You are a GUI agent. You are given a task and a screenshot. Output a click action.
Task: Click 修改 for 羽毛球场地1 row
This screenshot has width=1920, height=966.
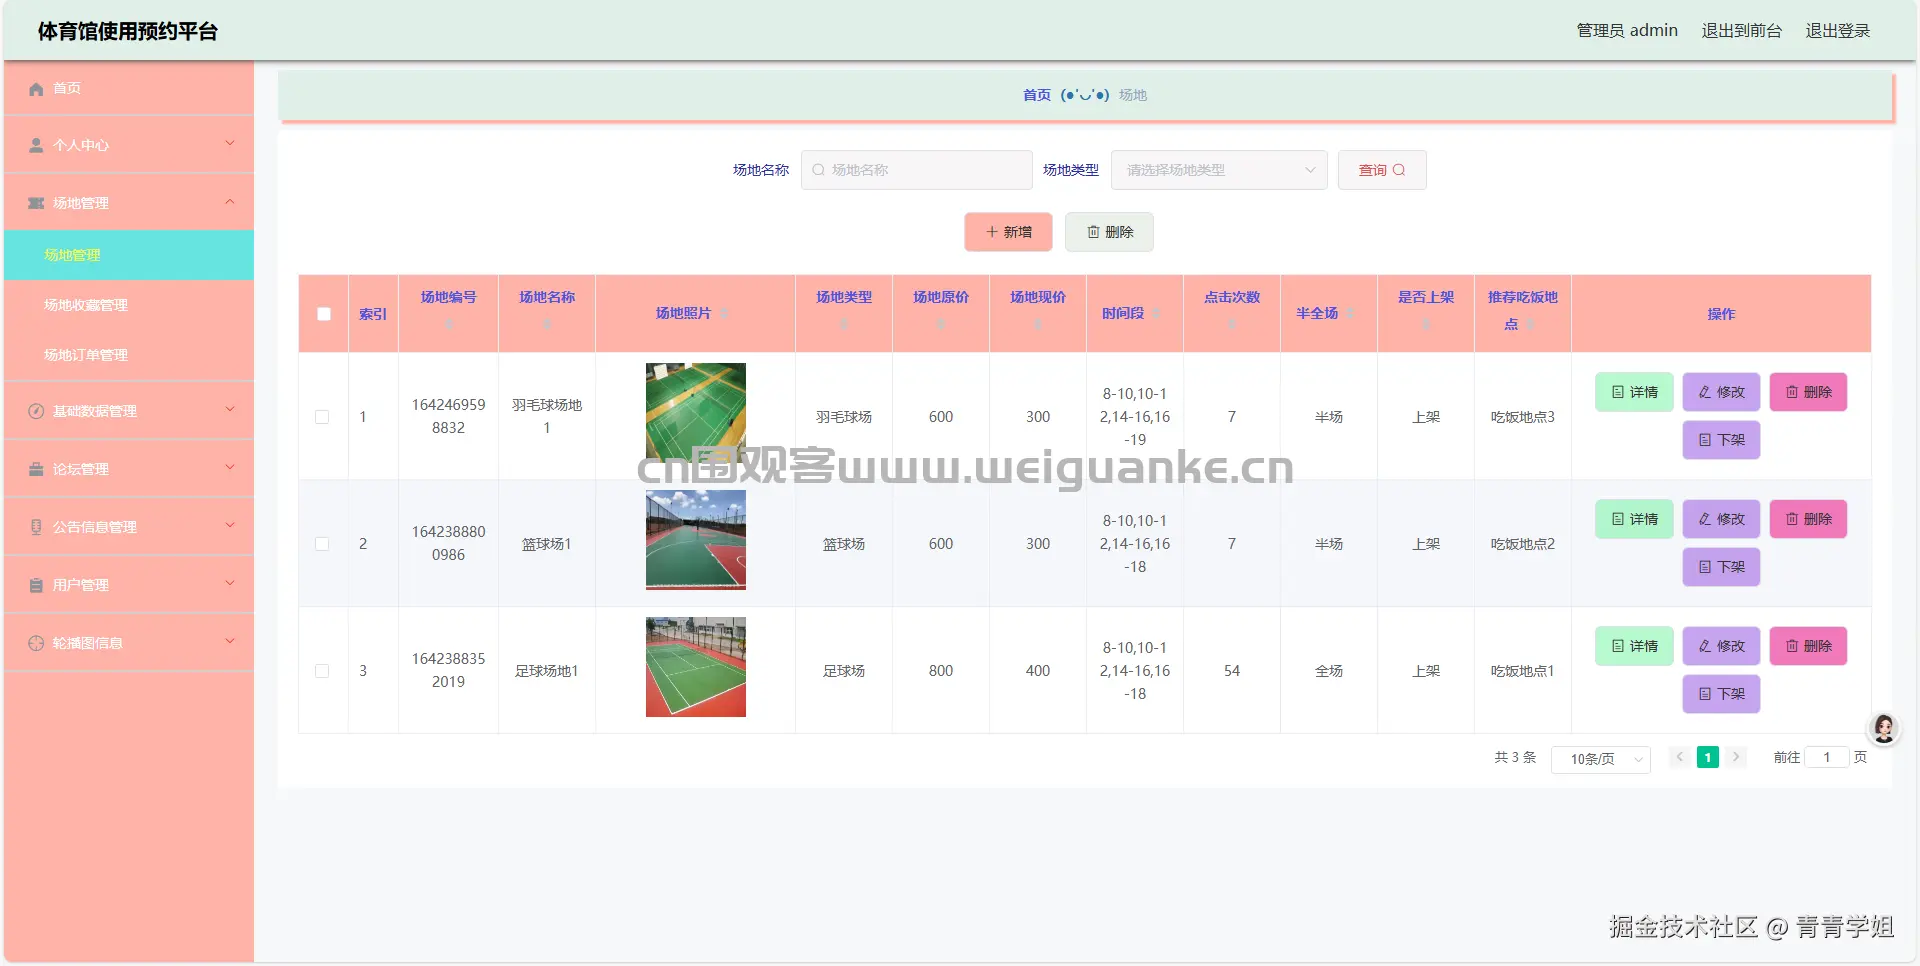tap(1721, 392)
